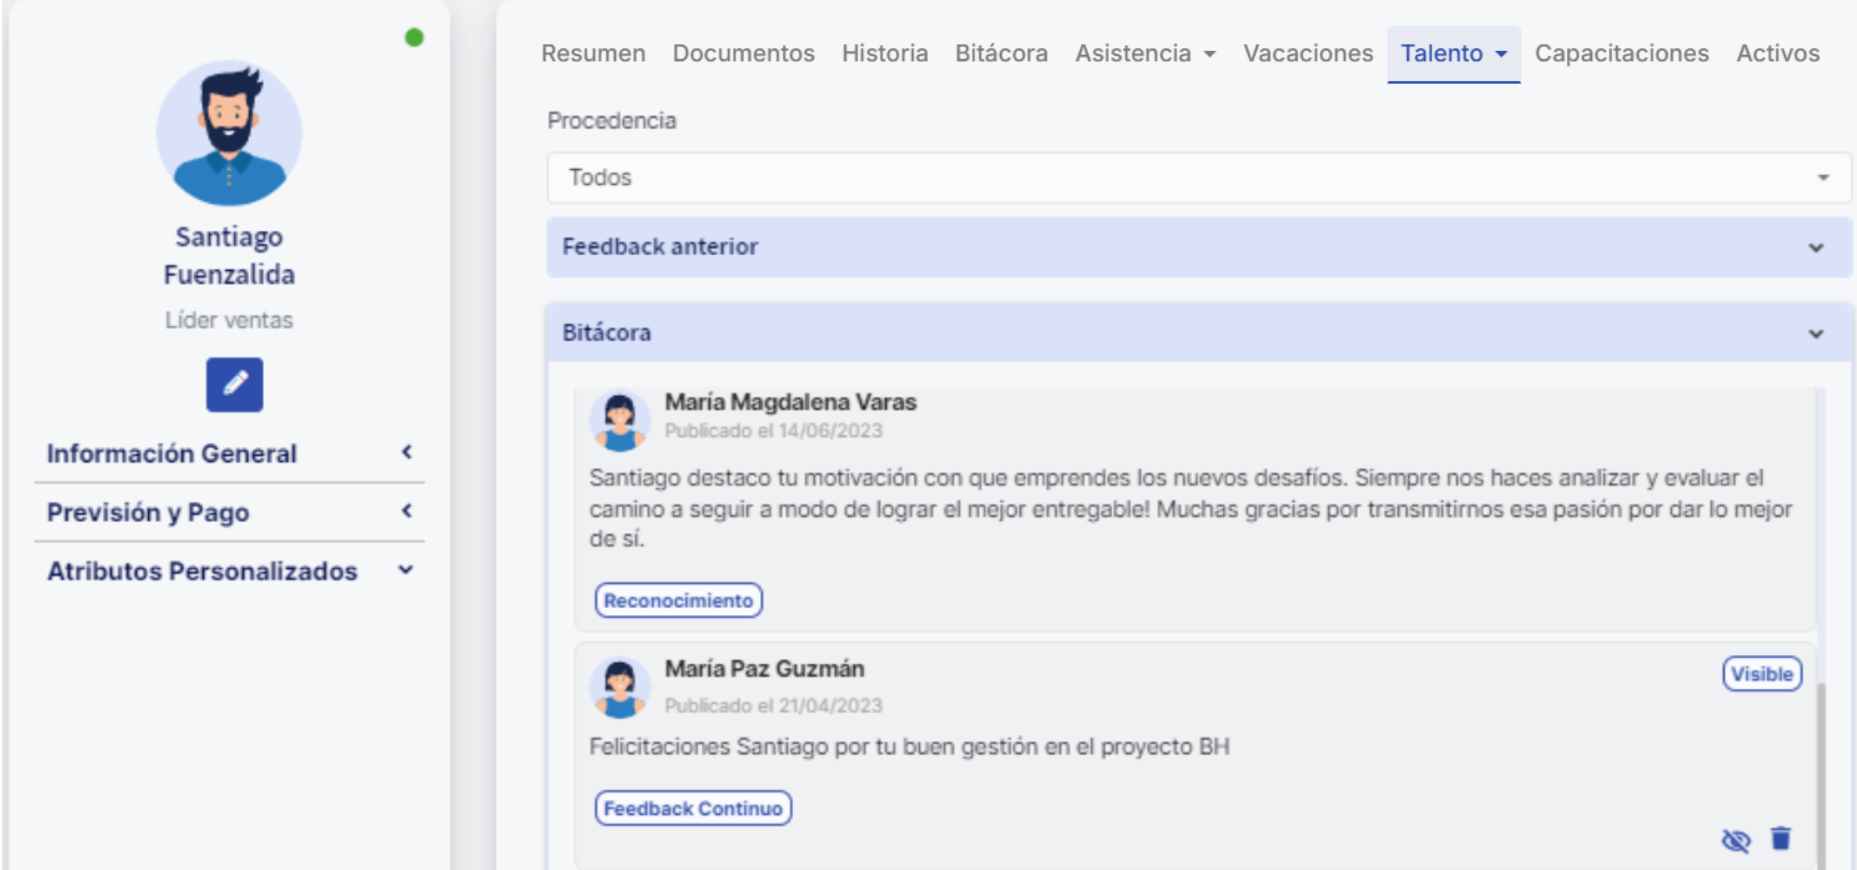Expand the Feedback anterior section

tap(1198, 247)
